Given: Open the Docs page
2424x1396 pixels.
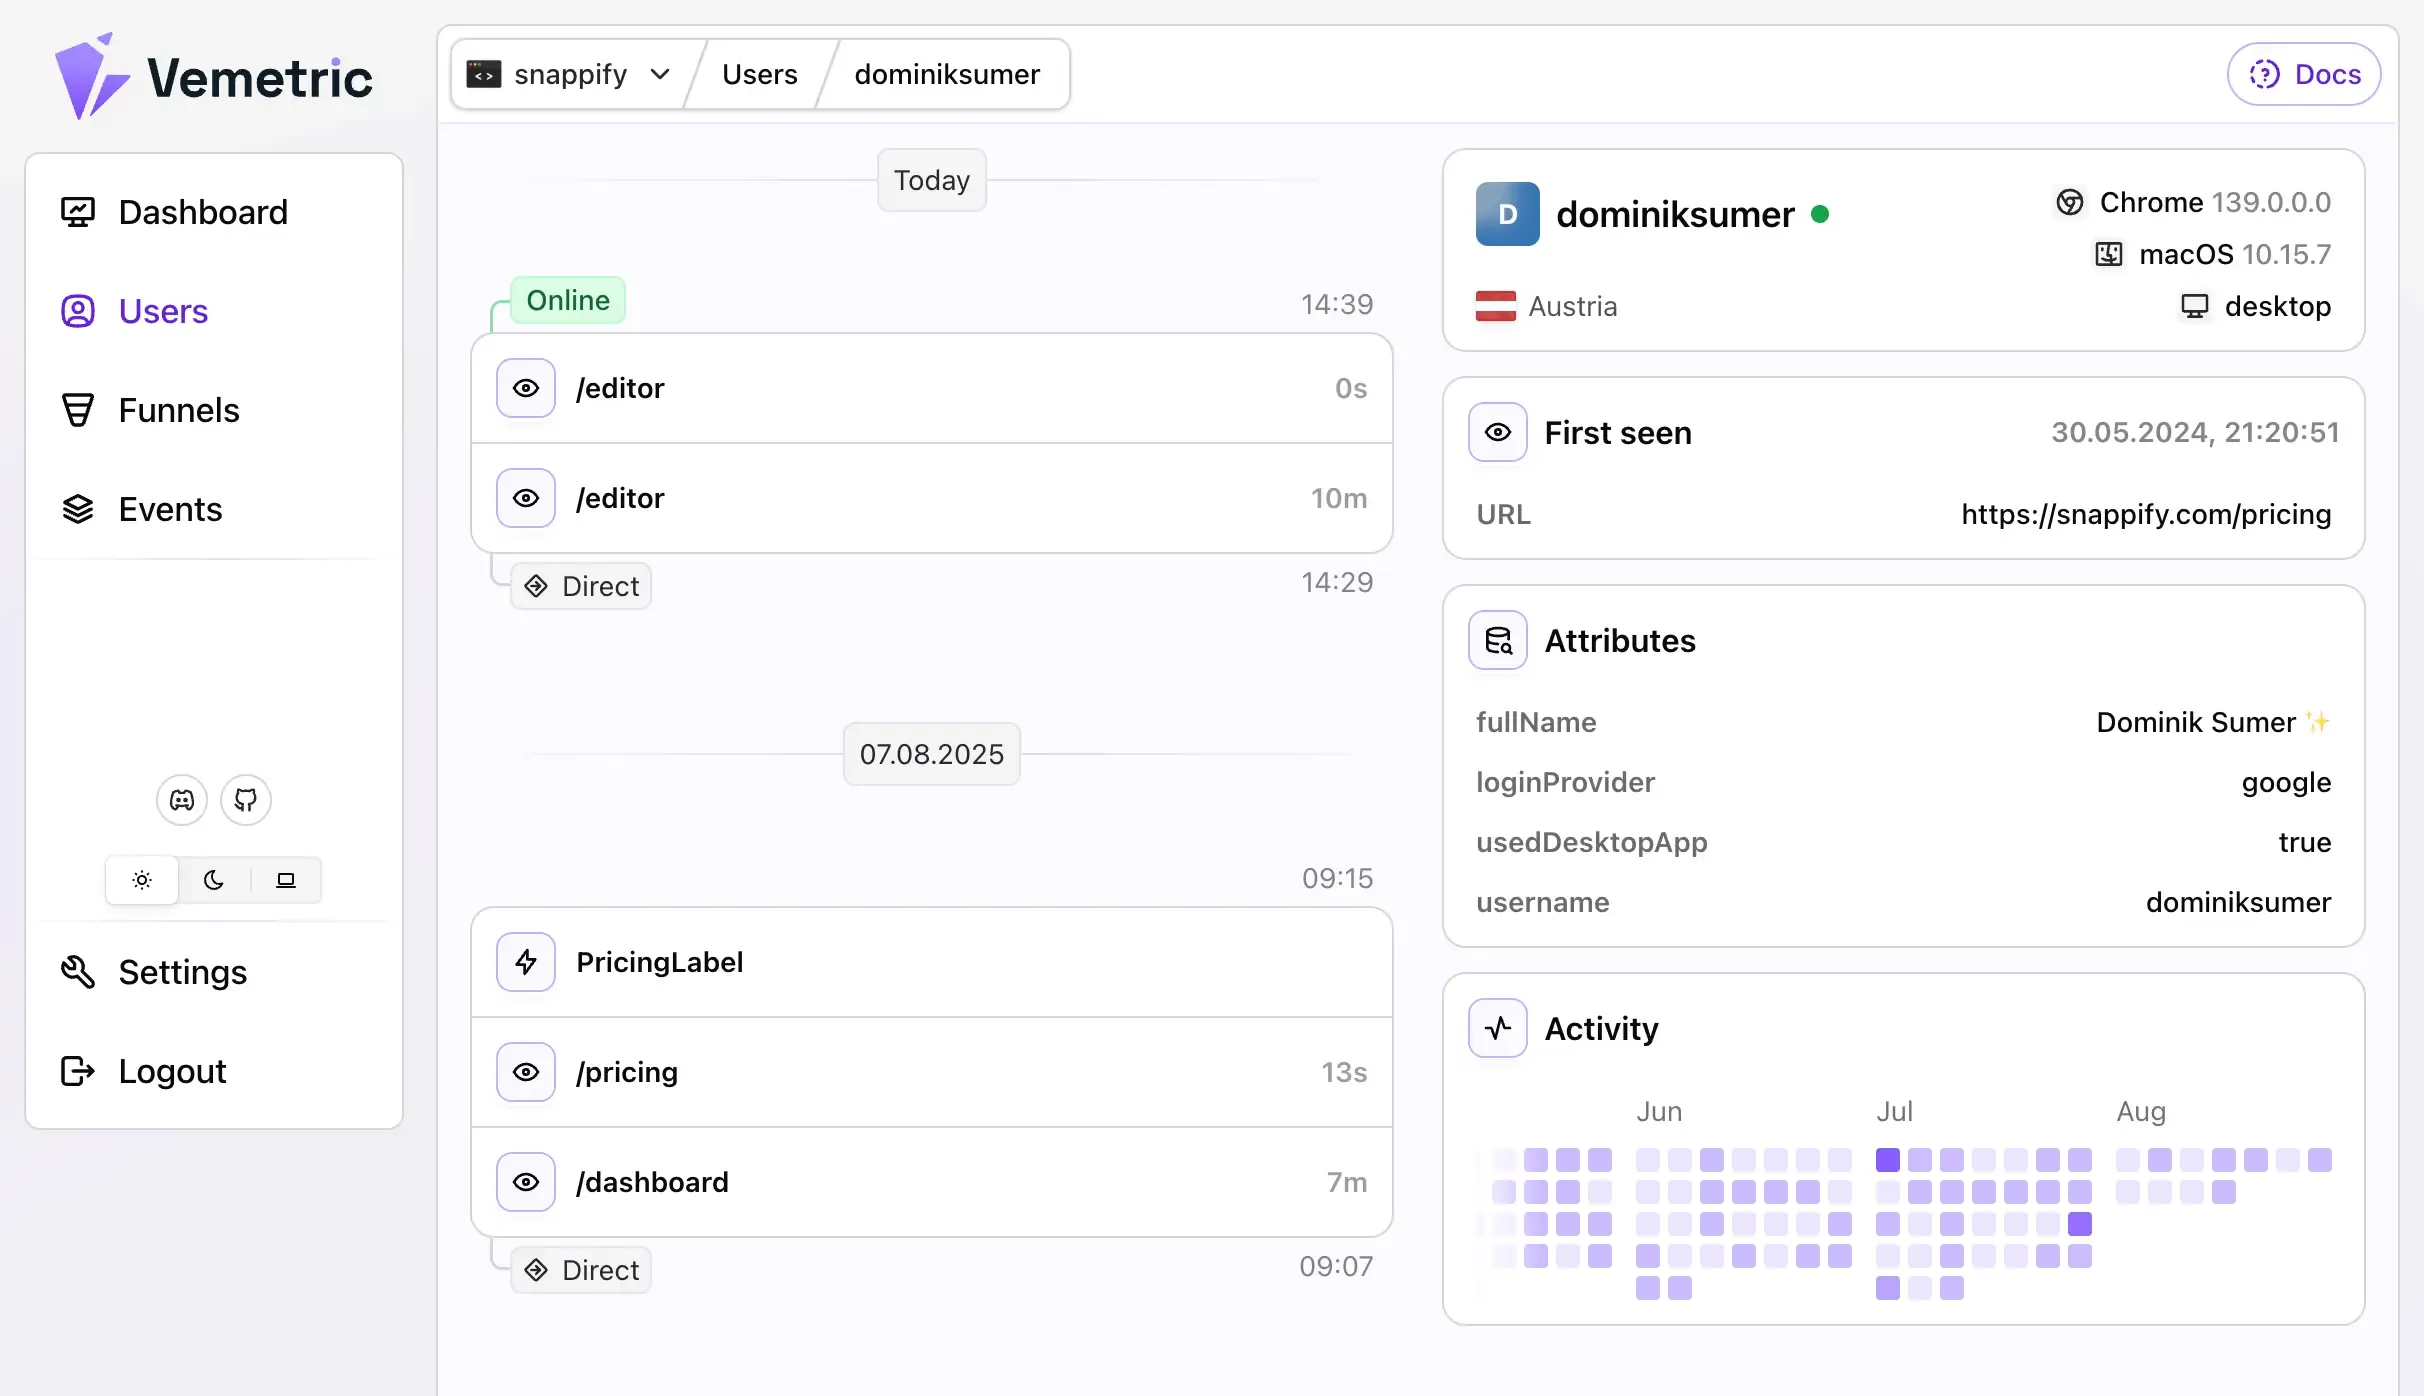Looking at the screenshot, I should tap(2304, 73).
